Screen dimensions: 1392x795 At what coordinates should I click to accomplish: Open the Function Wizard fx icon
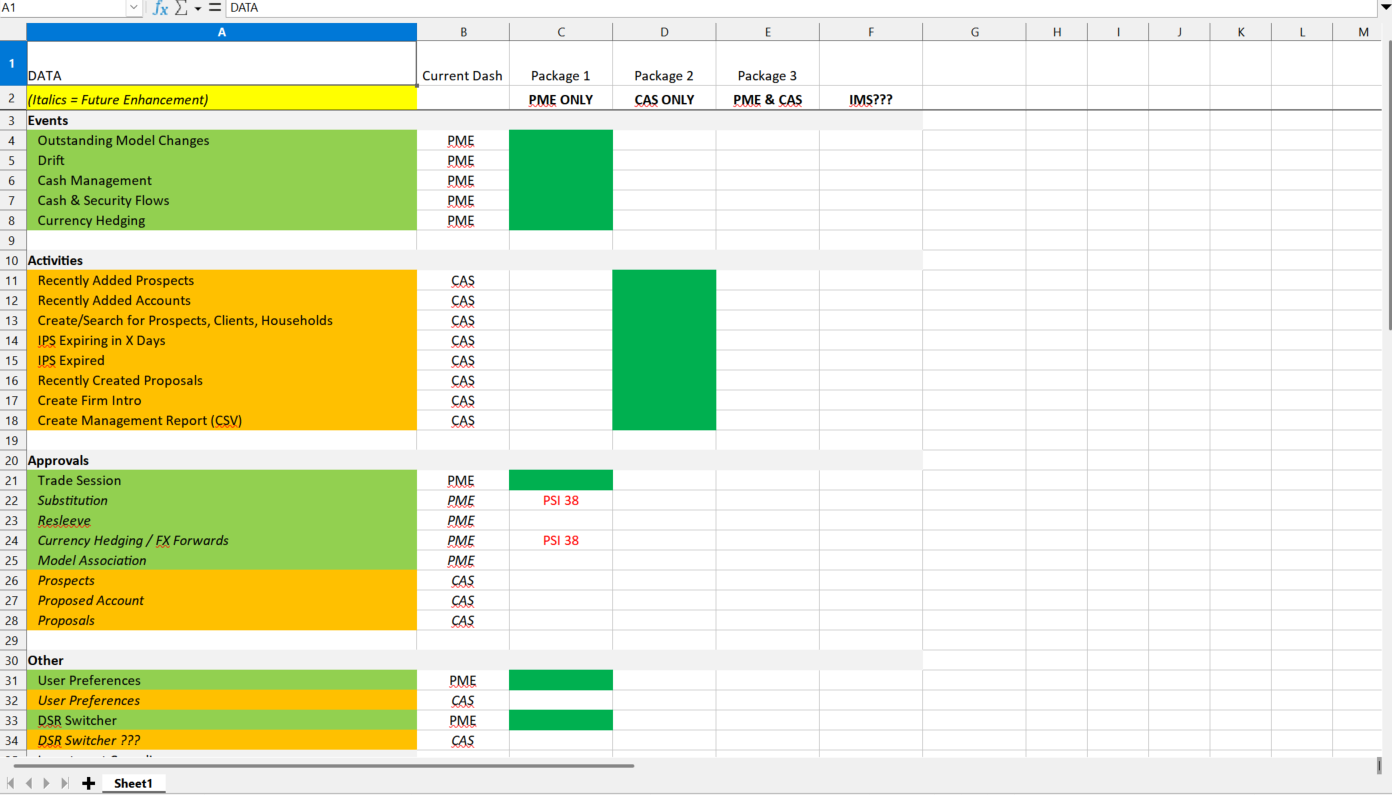click(x=160, y=8)
